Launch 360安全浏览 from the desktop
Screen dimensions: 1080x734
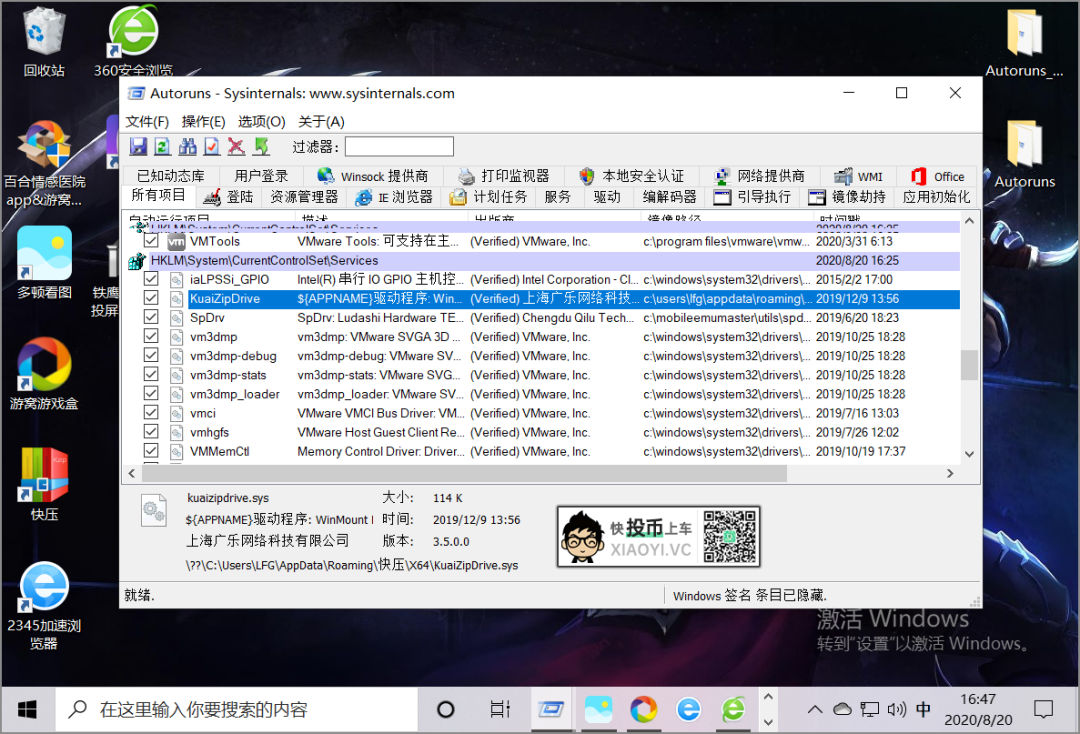click(x=131, y=30)
